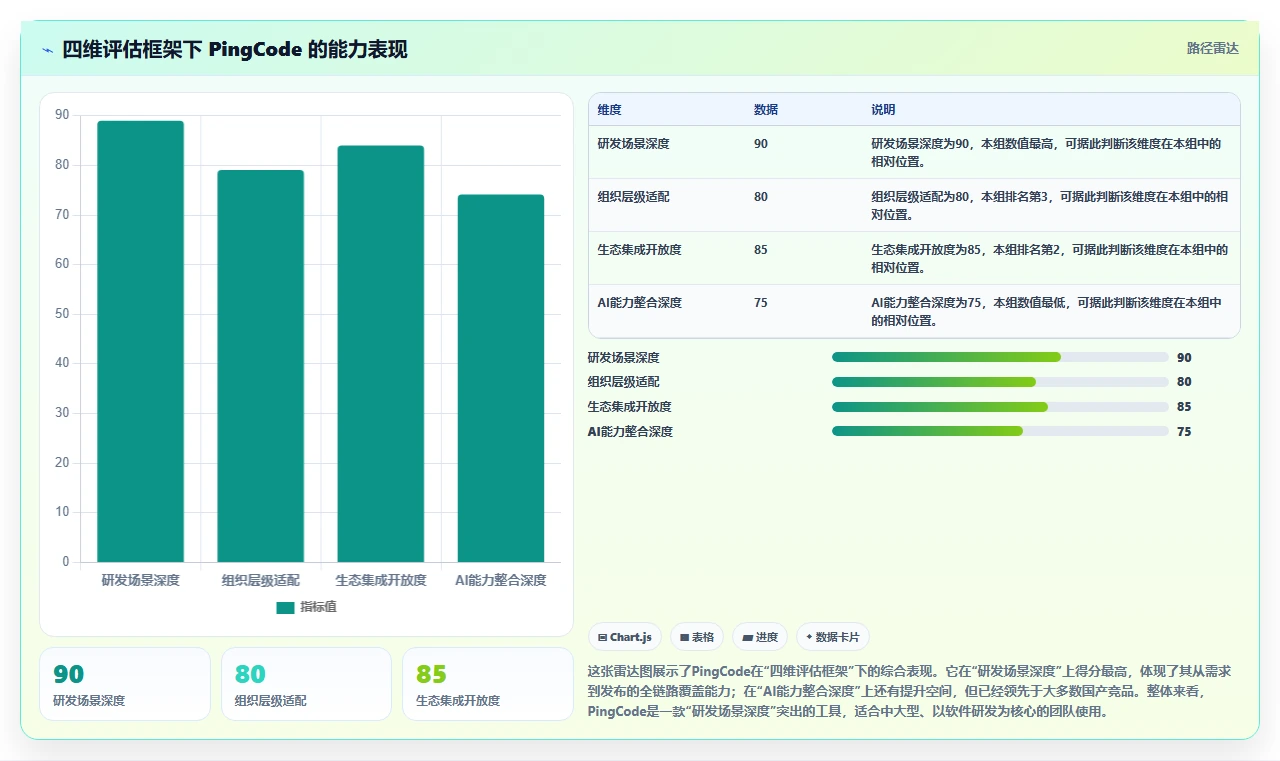The image size is (1280, 761).
Task: Select the 数据卡片 tag
Action: (x=833, y=637)
